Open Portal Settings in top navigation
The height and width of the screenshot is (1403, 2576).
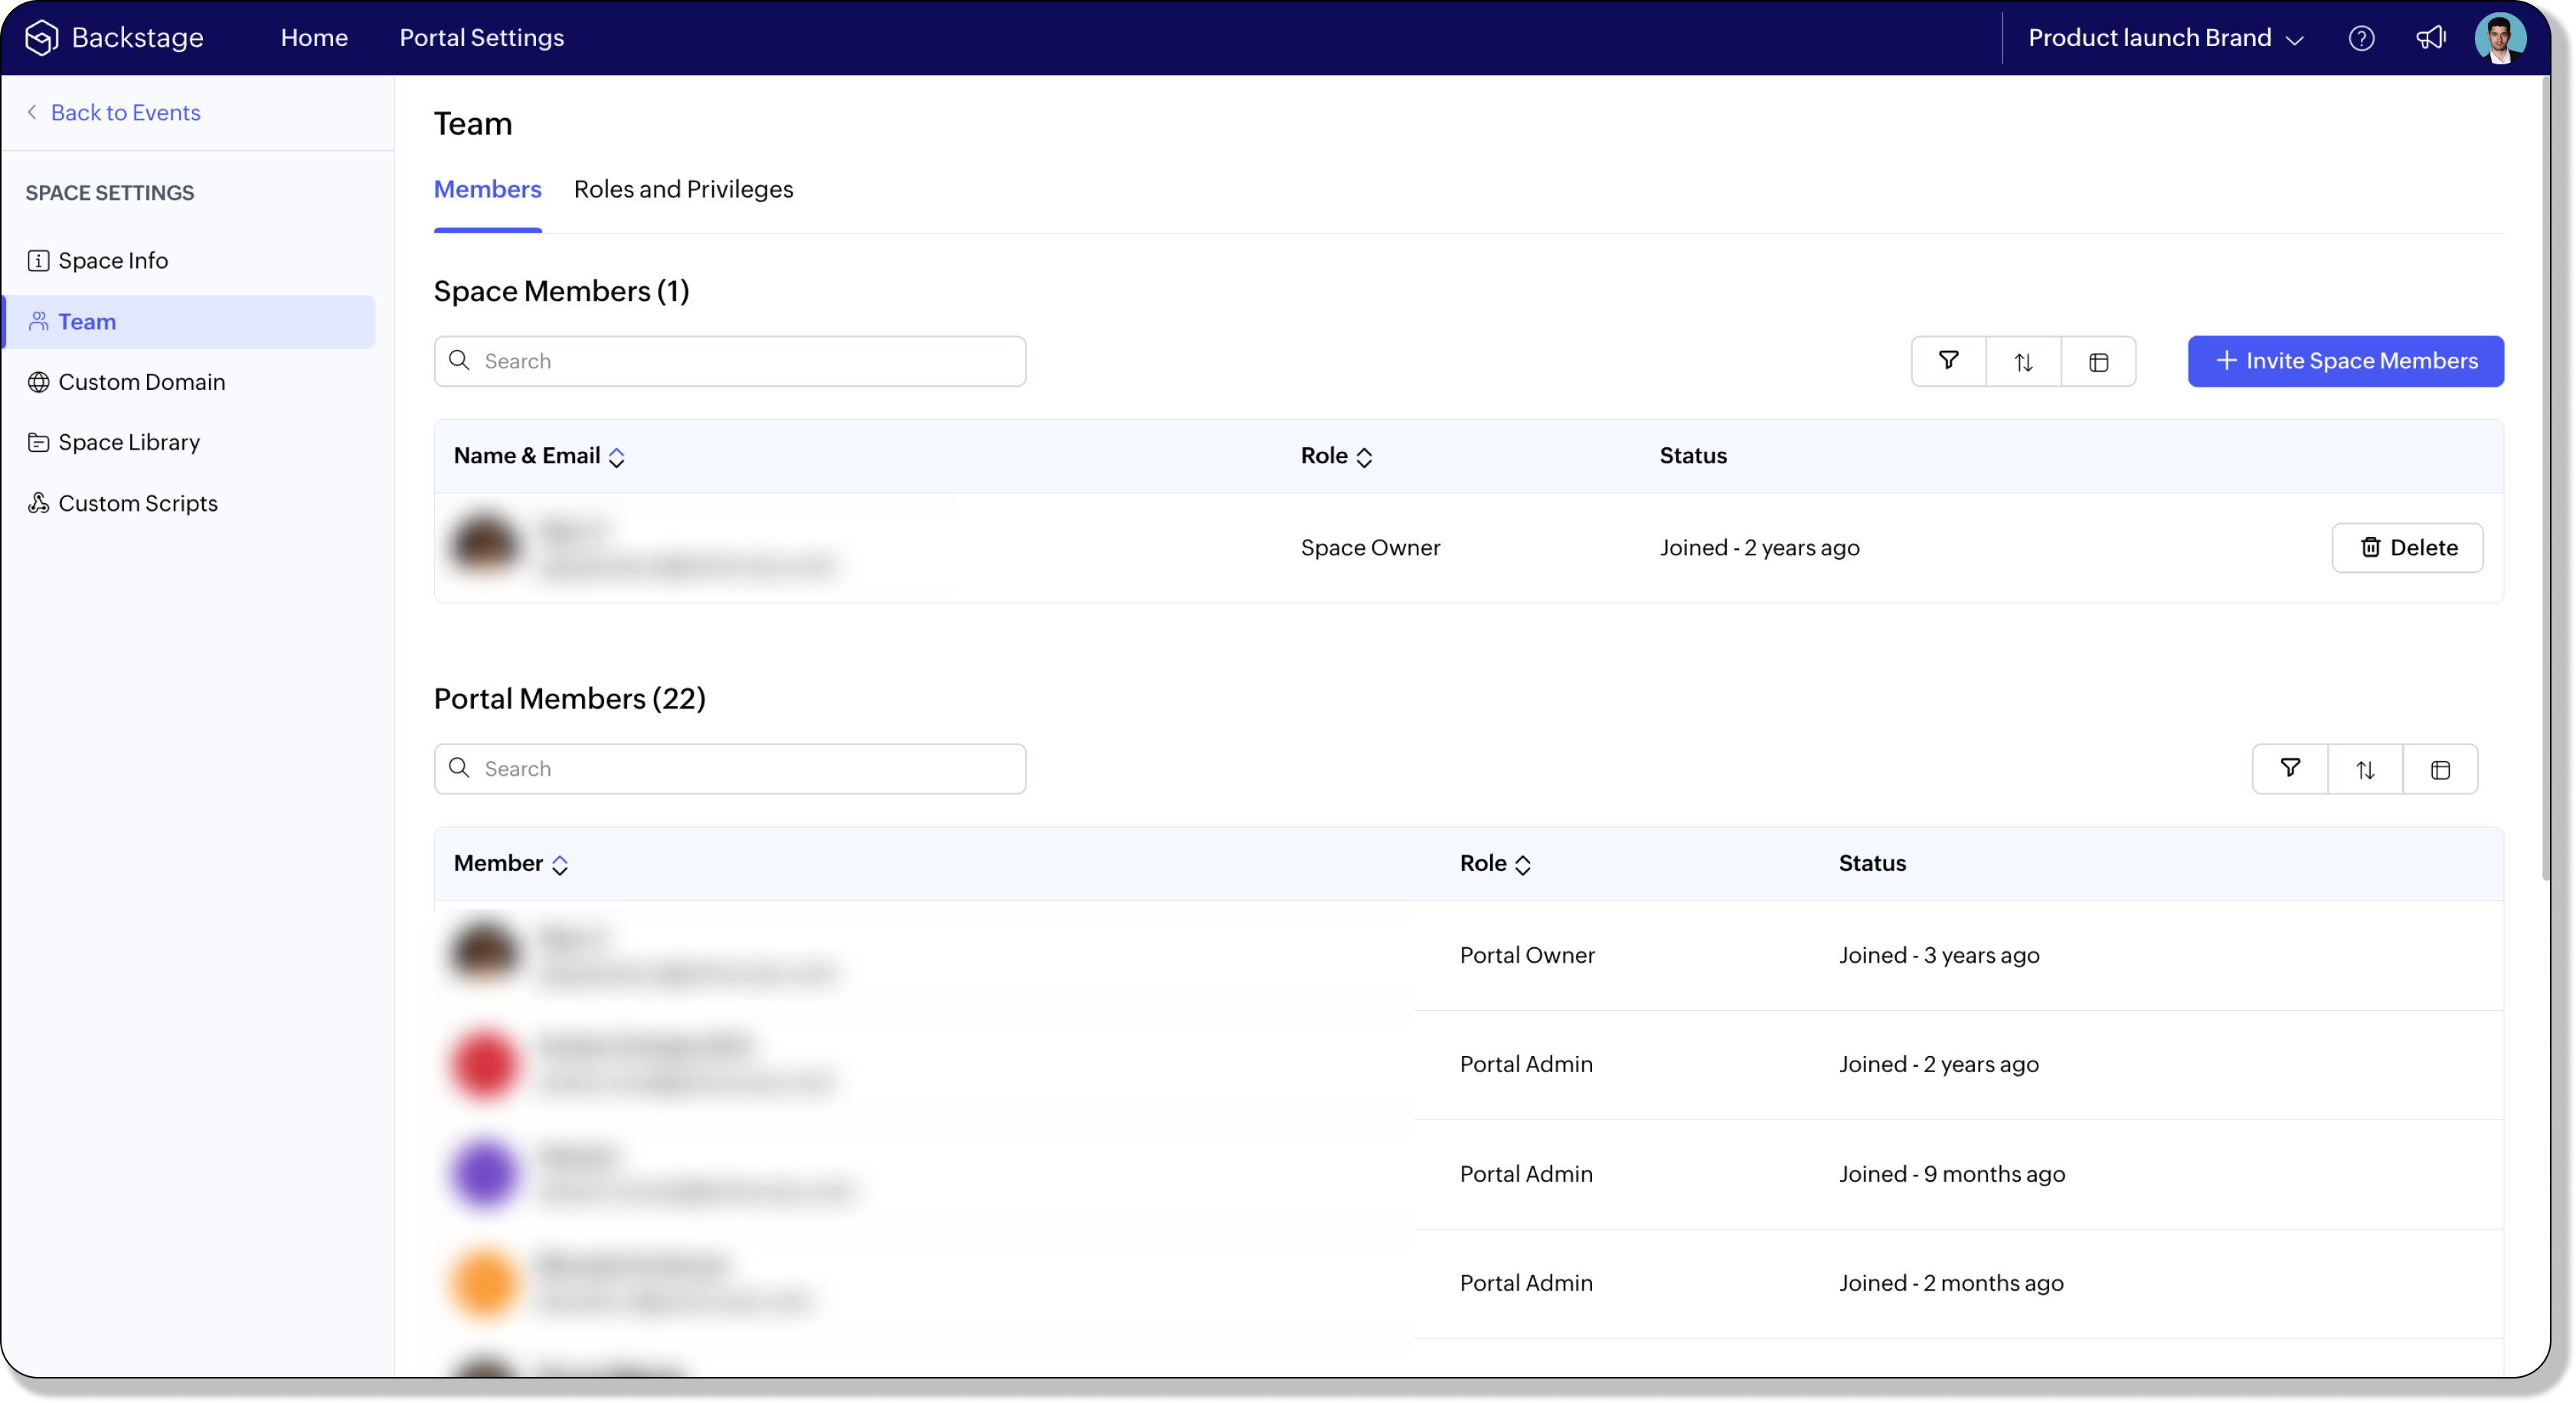coord(481,38)
